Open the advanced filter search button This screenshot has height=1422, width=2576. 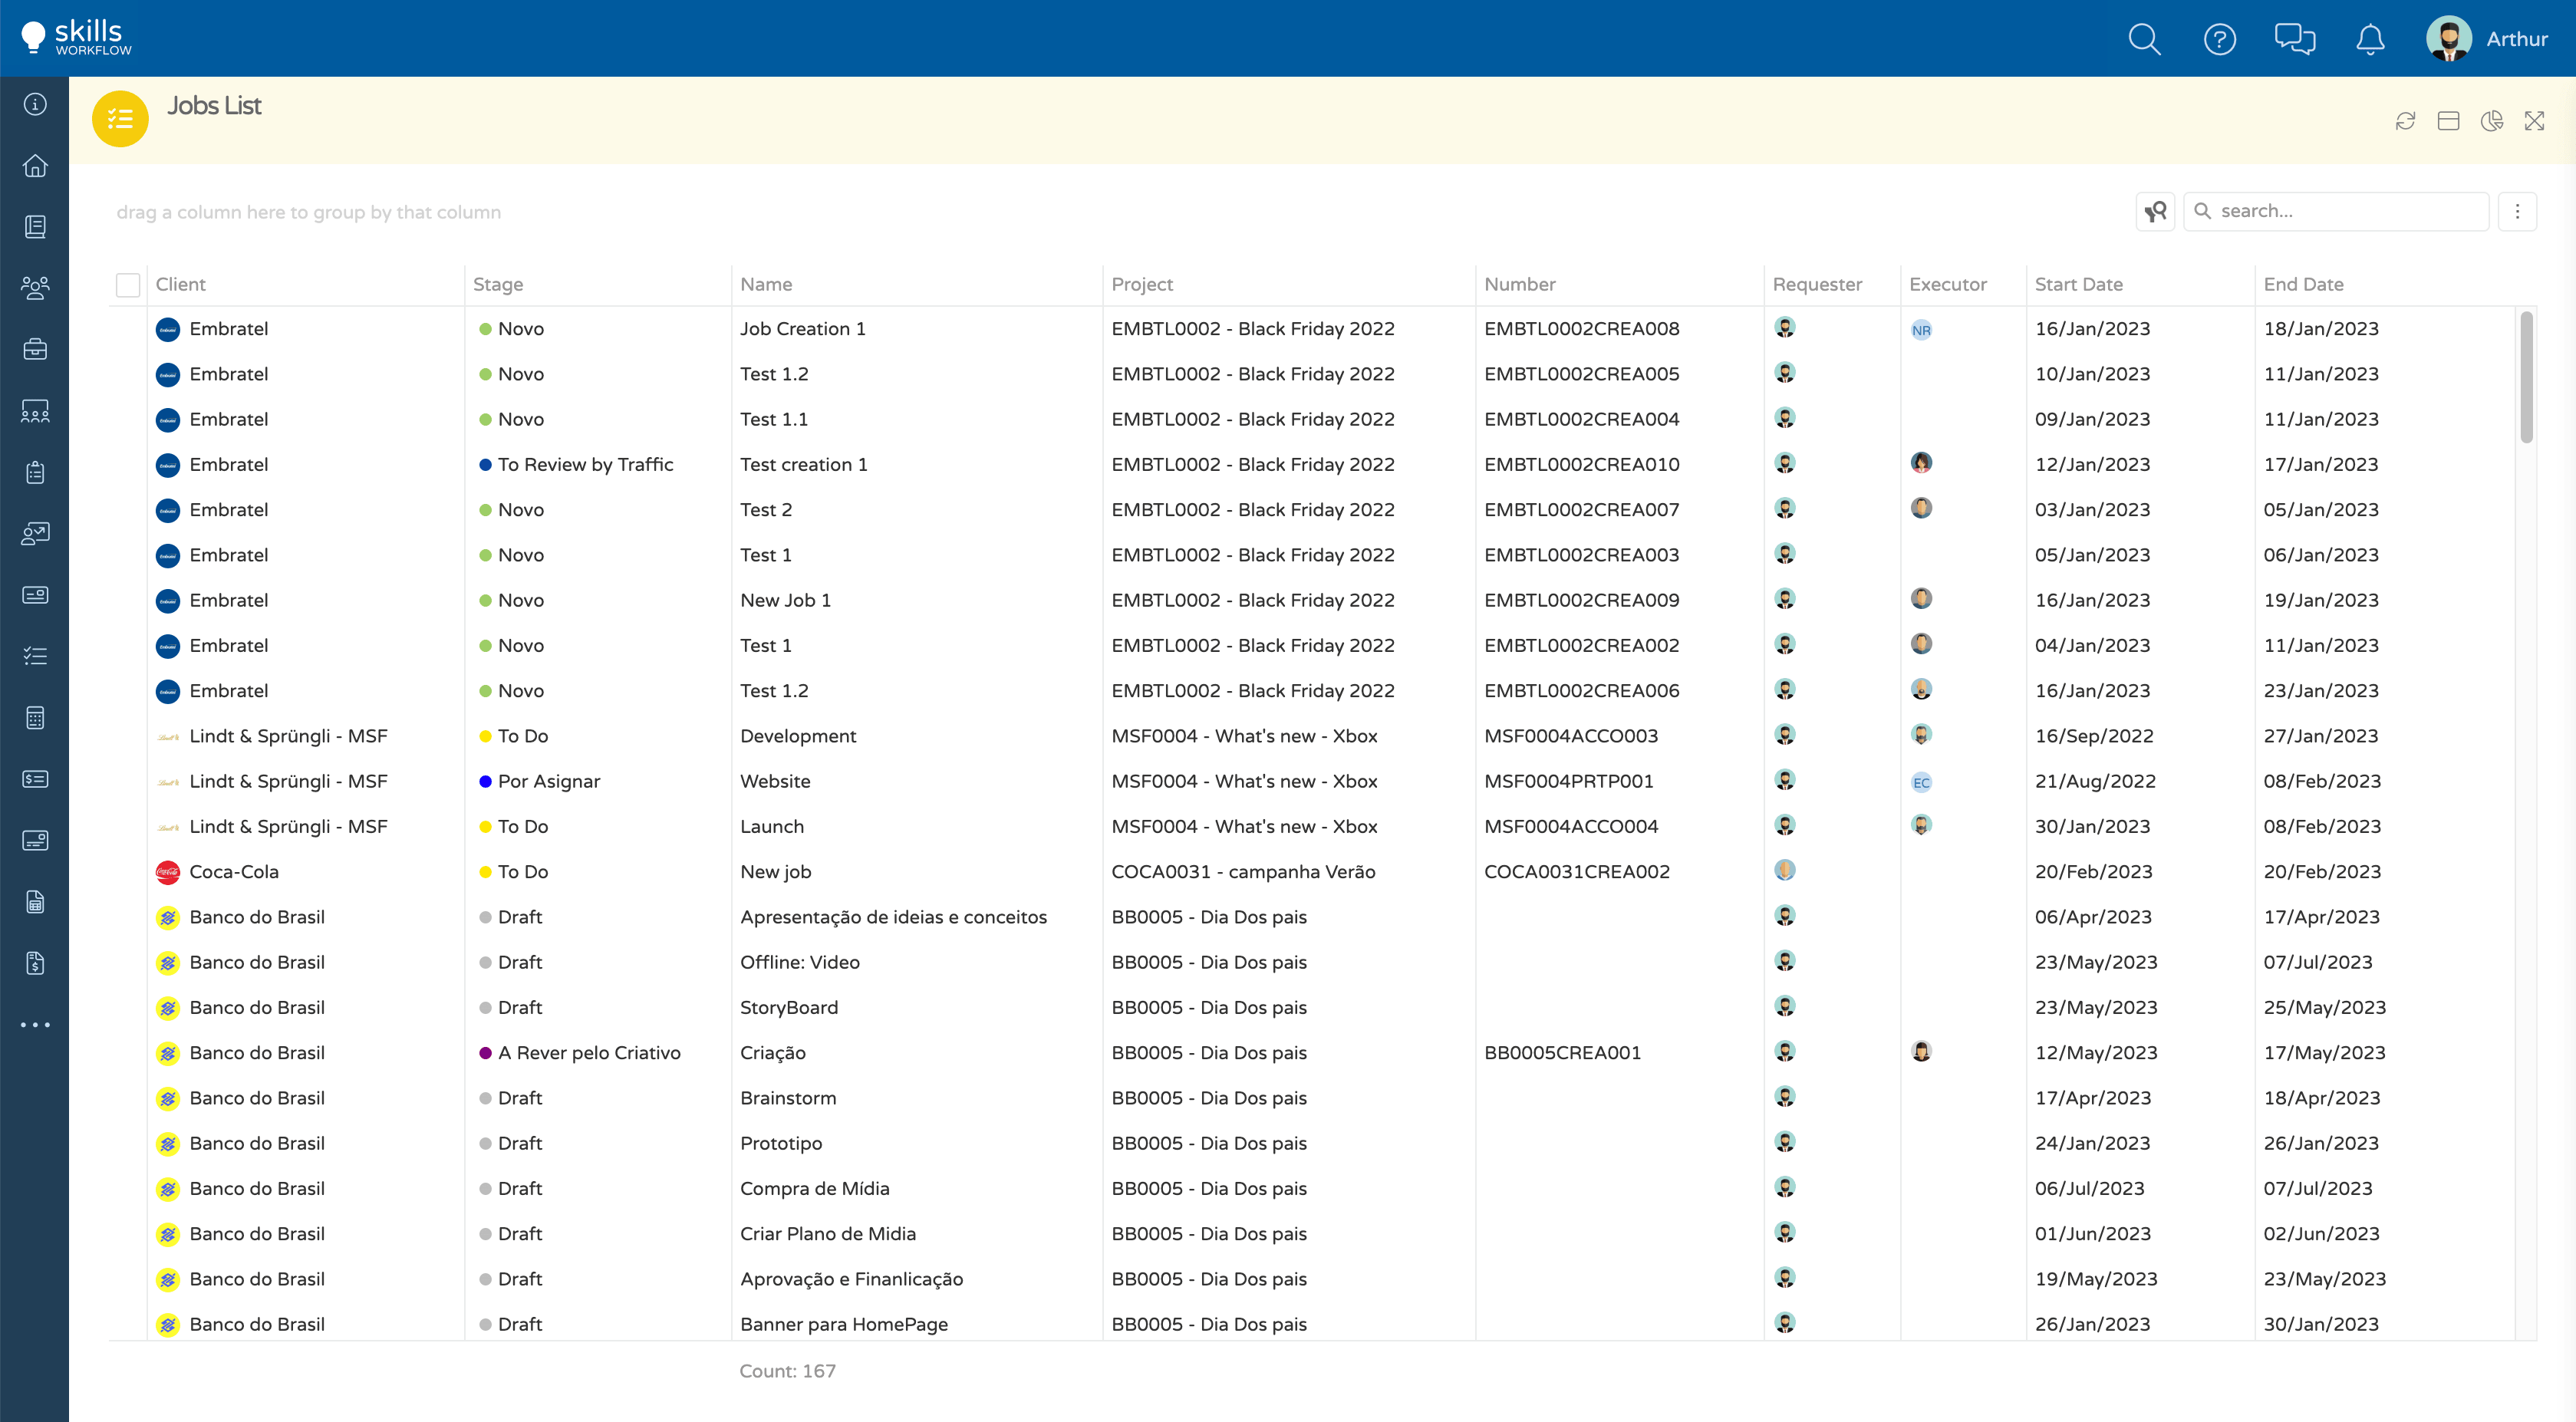(x=2155, y=211)
